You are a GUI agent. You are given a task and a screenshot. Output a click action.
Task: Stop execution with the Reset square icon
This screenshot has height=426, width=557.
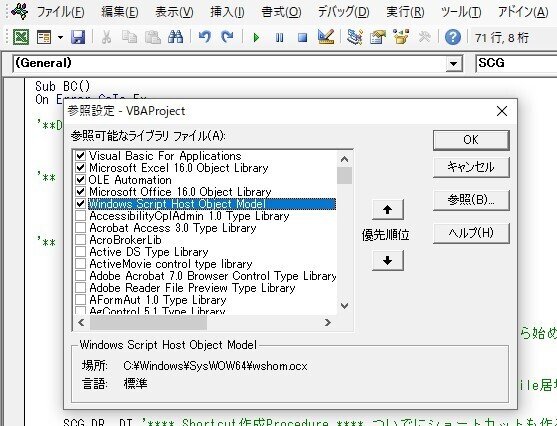coord(302,37)
